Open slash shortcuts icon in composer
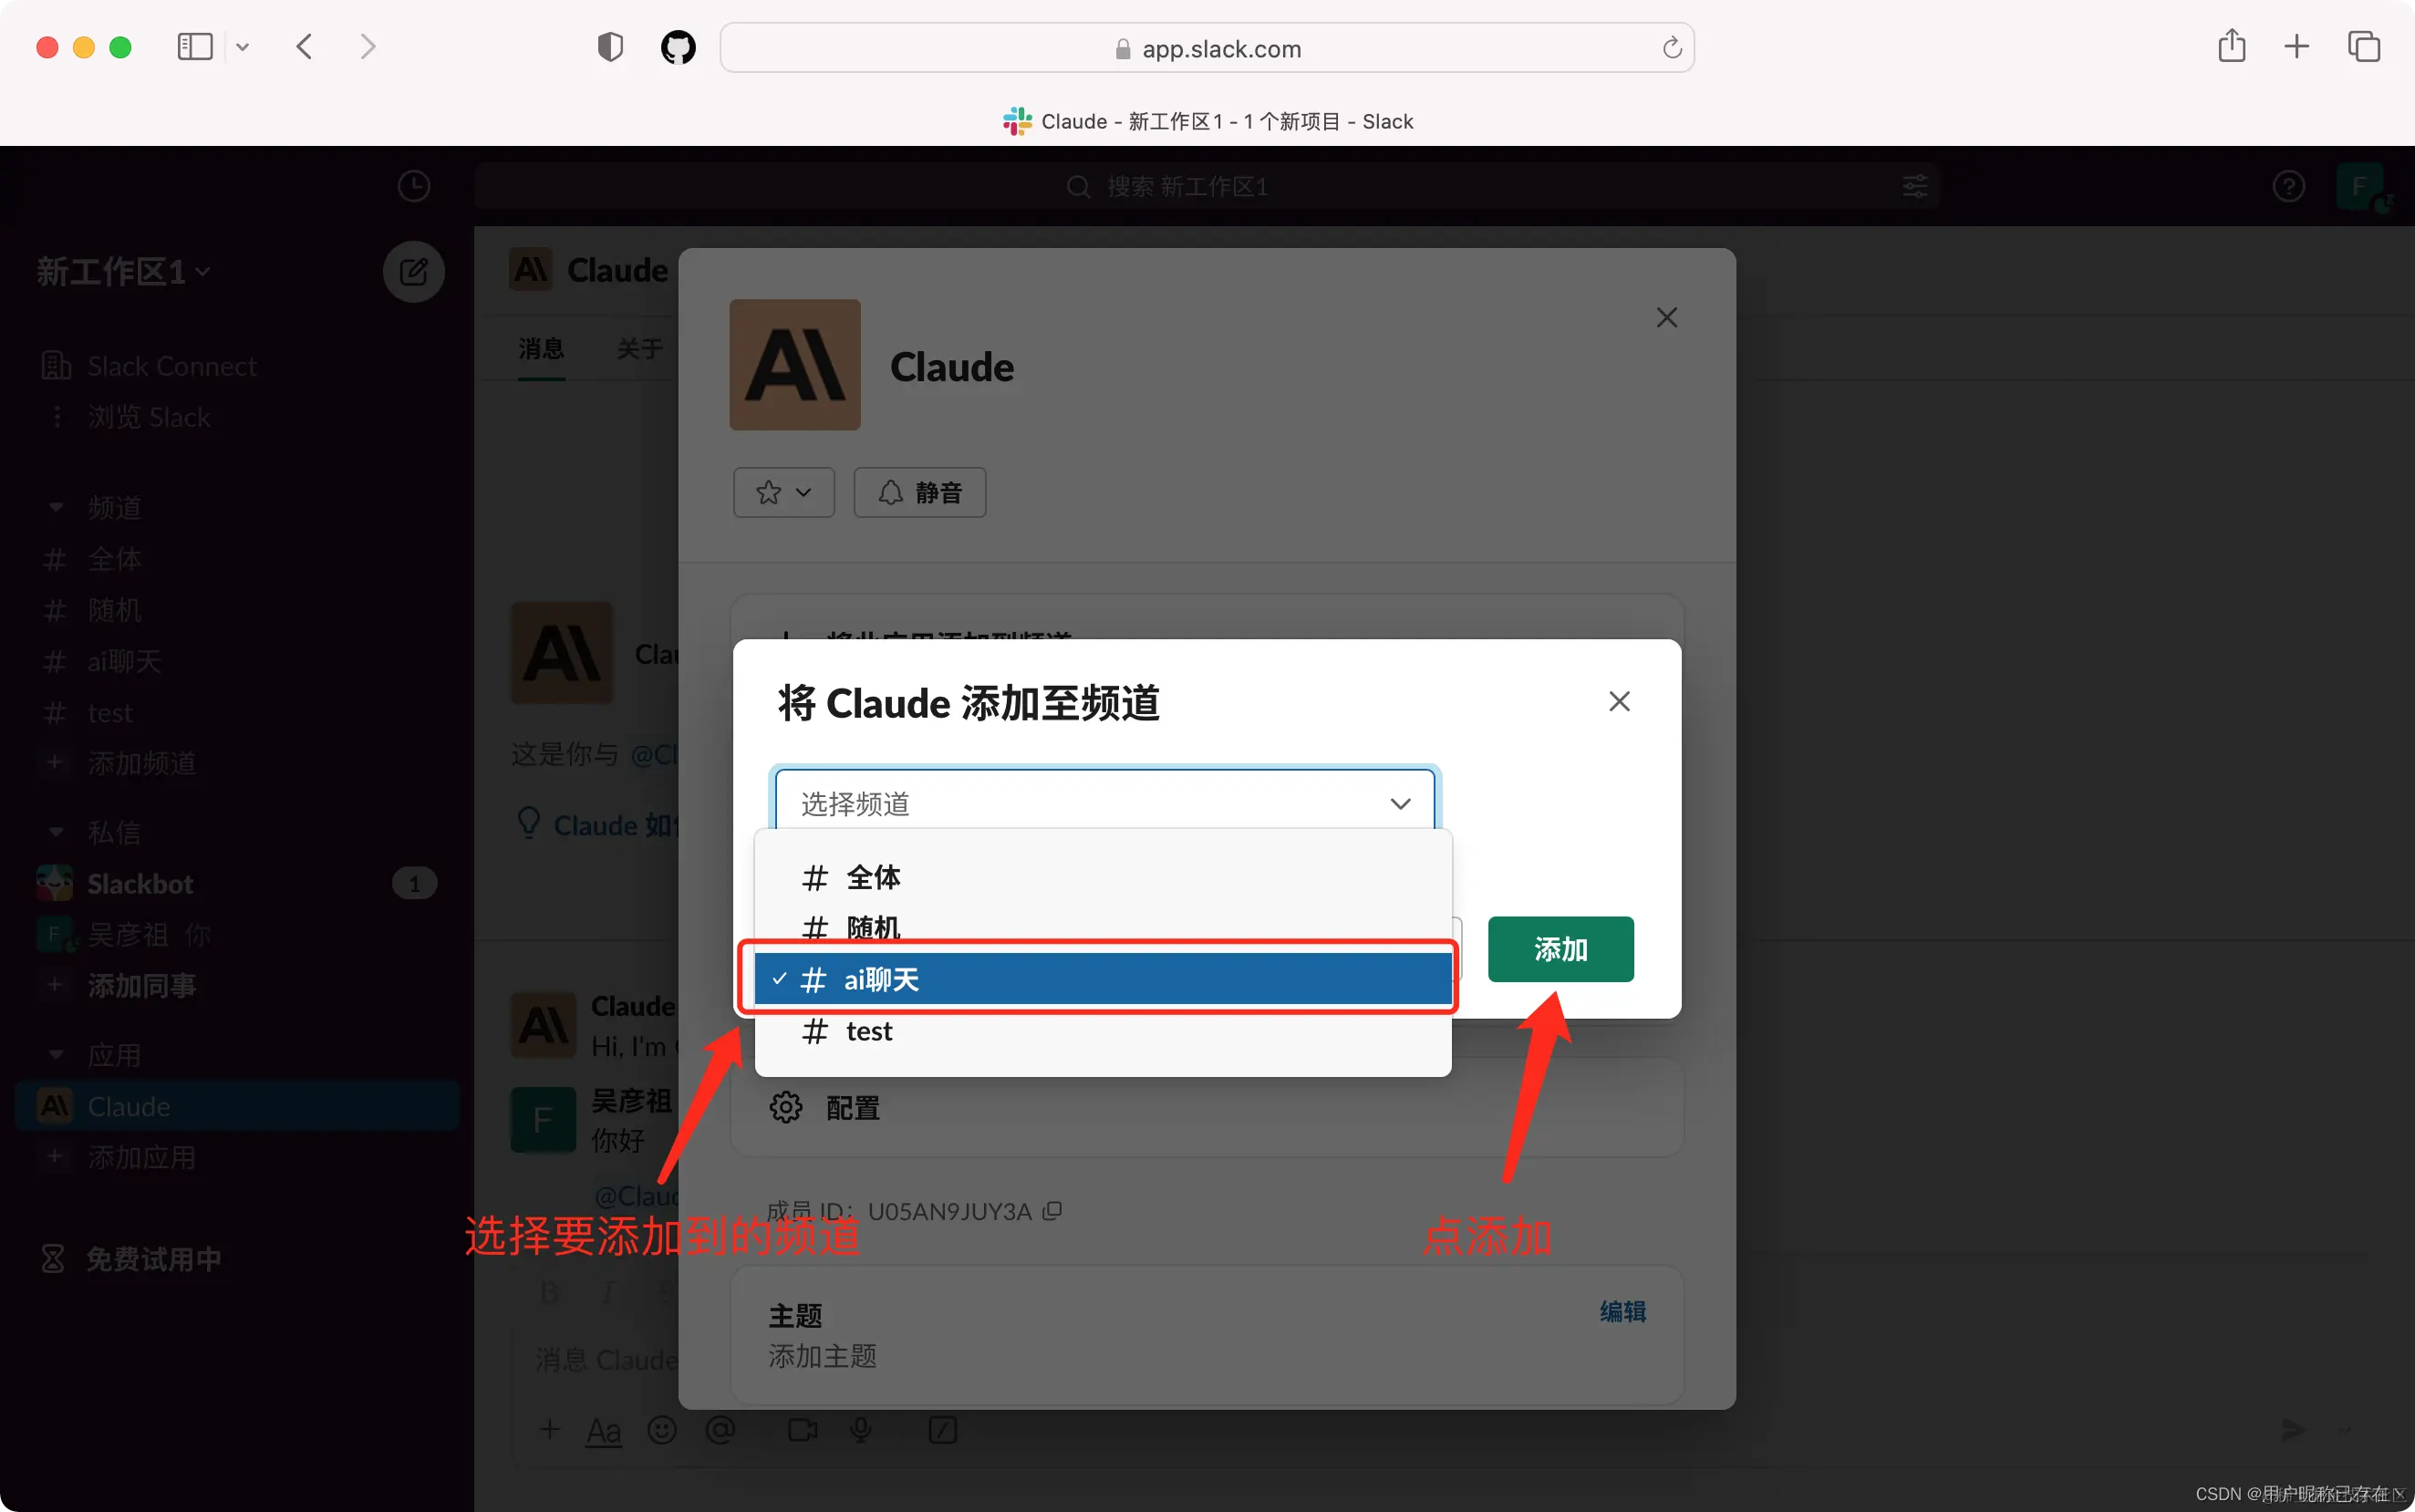This screenshot has width=2415, height=1512. [943, 1430]
